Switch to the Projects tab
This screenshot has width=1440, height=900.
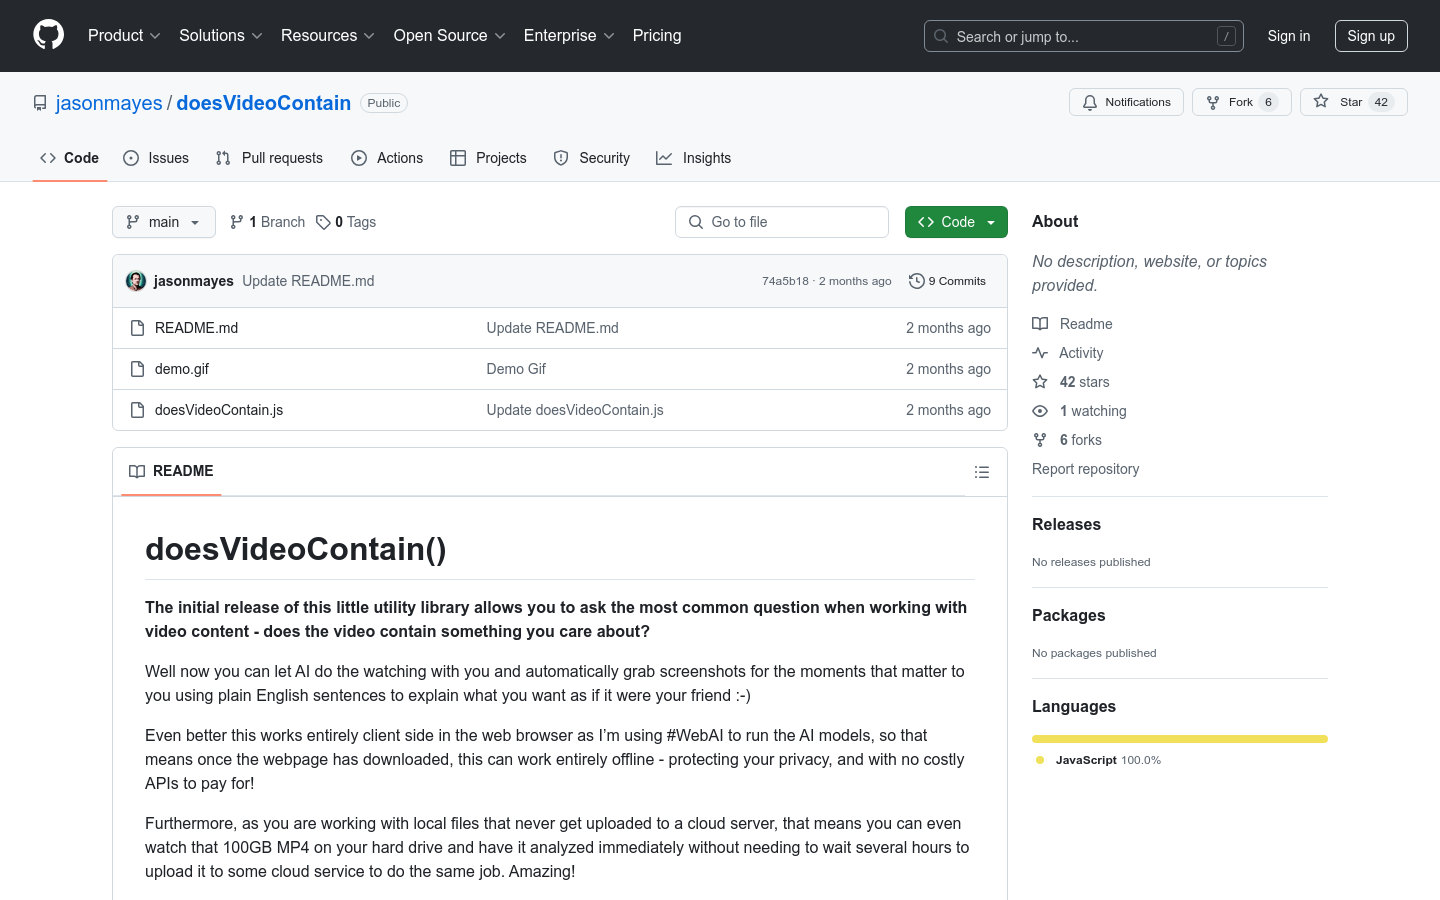click(x=488, y=158)
